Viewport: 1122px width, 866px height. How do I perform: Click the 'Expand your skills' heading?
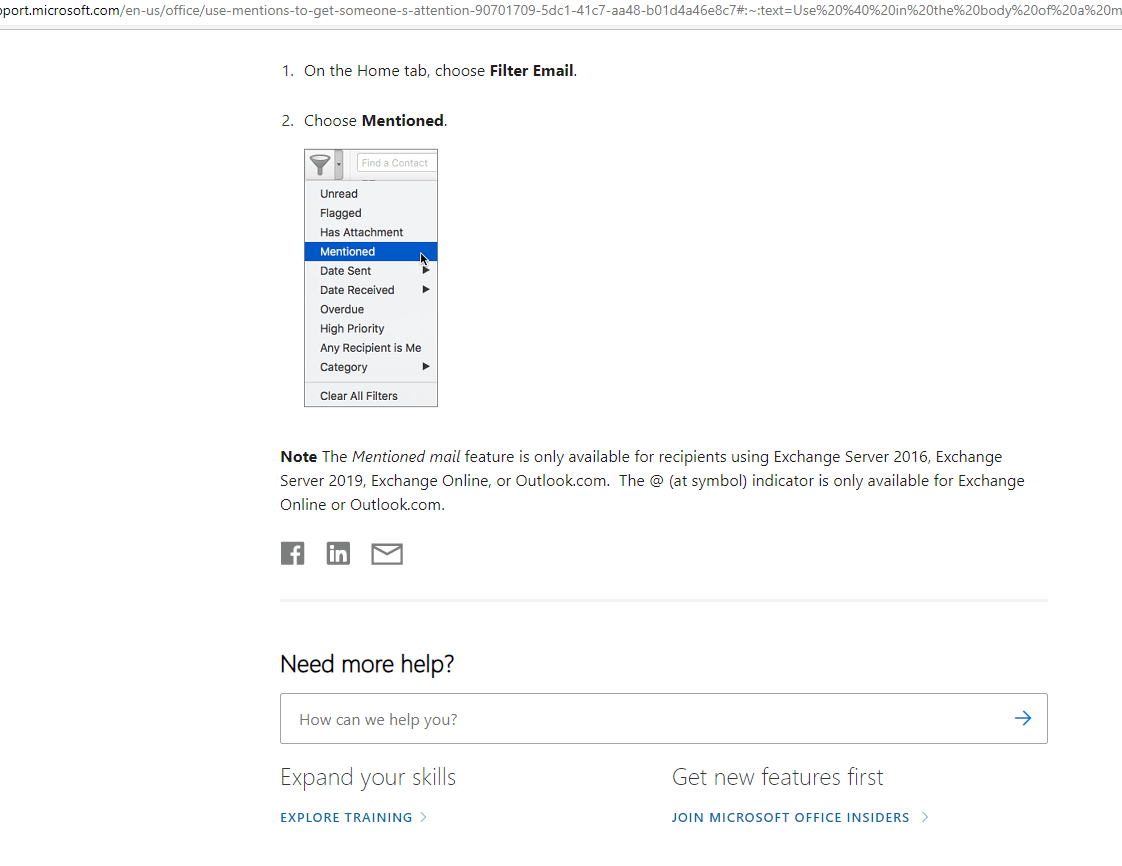pyautogui.click(x=368, y=777)
